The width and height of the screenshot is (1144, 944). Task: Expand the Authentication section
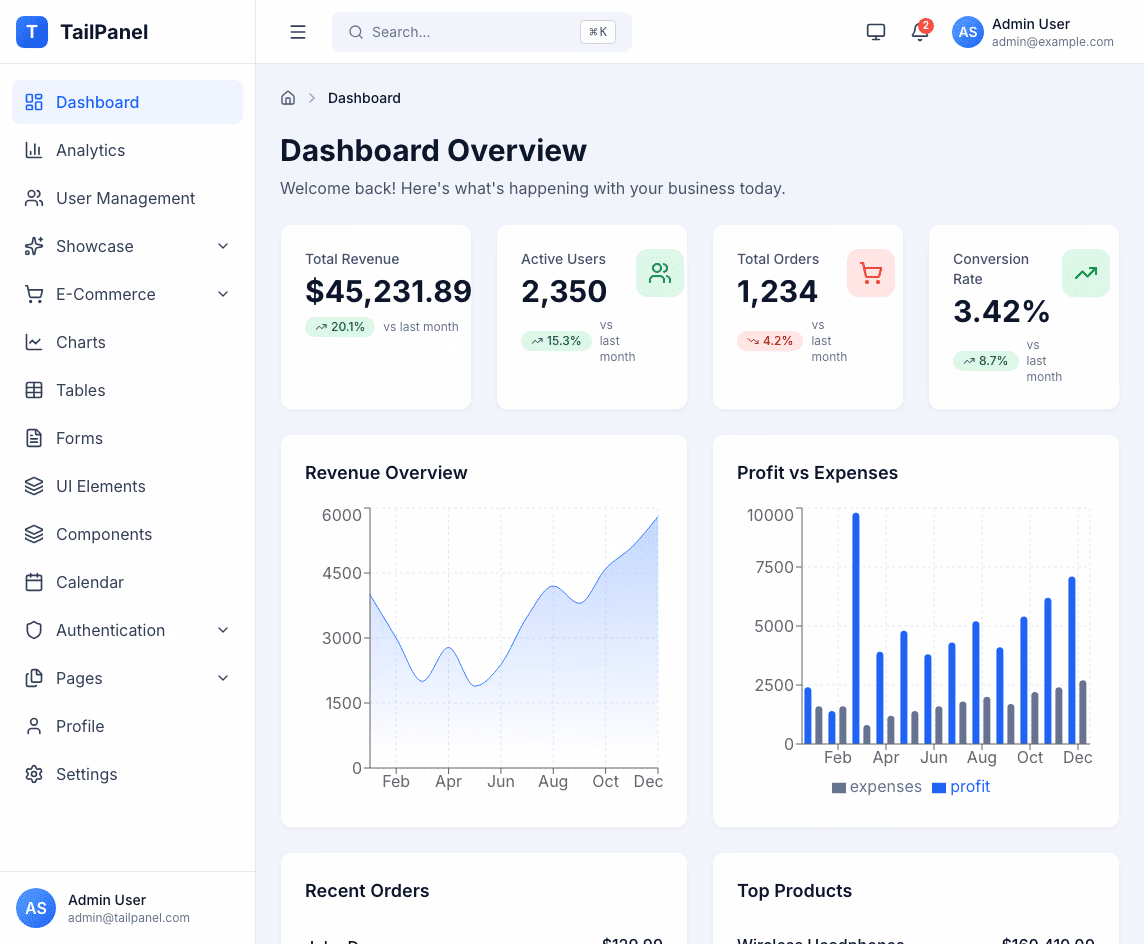pyautogui.click(x=110, y=630)
